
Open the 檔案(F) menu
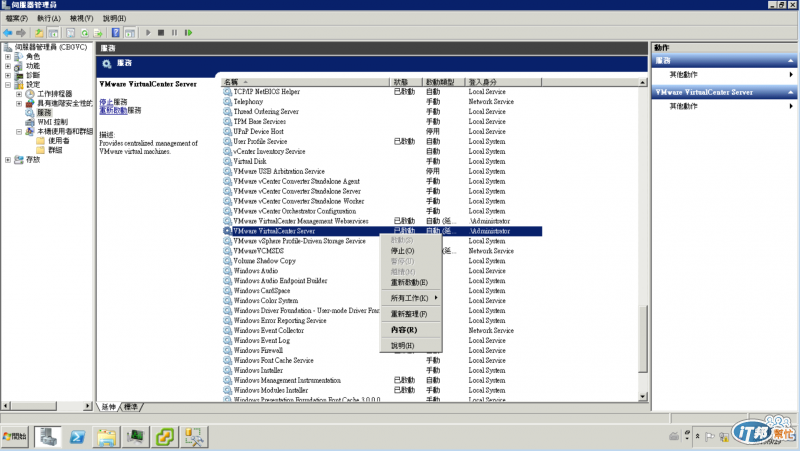click(x=17, y=18)
